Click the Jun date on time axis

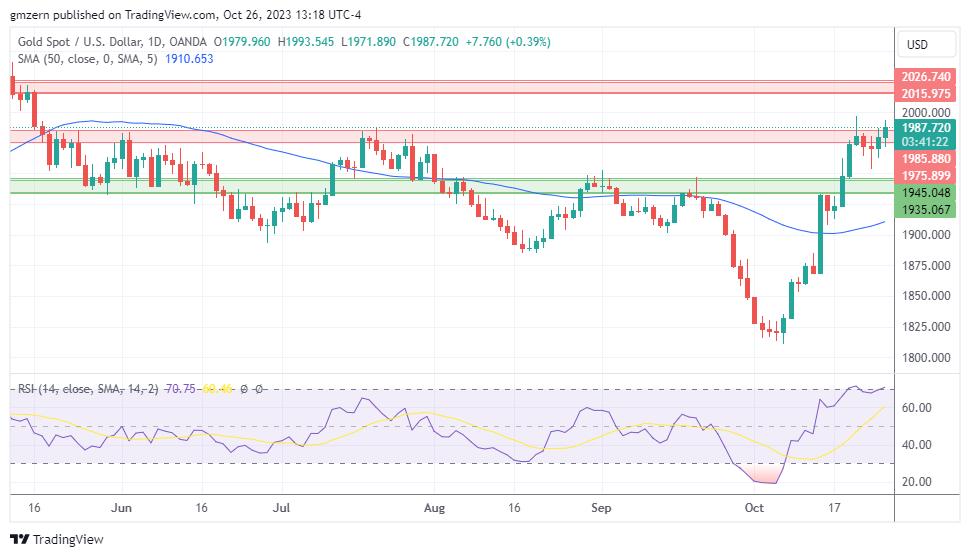(121, 507)
